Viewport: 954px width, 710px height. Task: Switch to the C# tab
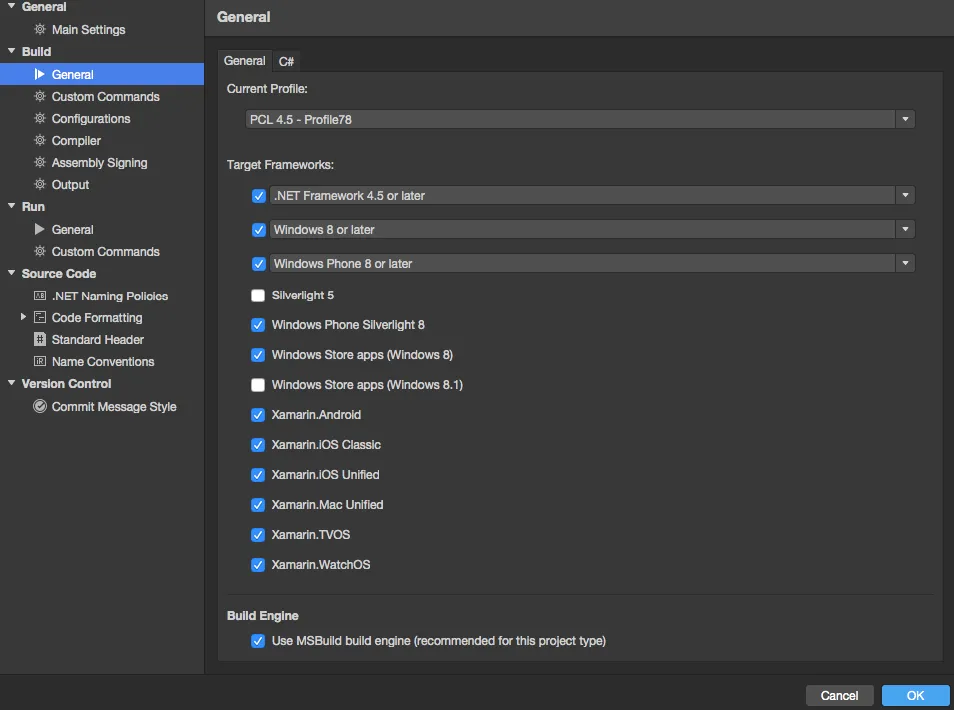286,61
